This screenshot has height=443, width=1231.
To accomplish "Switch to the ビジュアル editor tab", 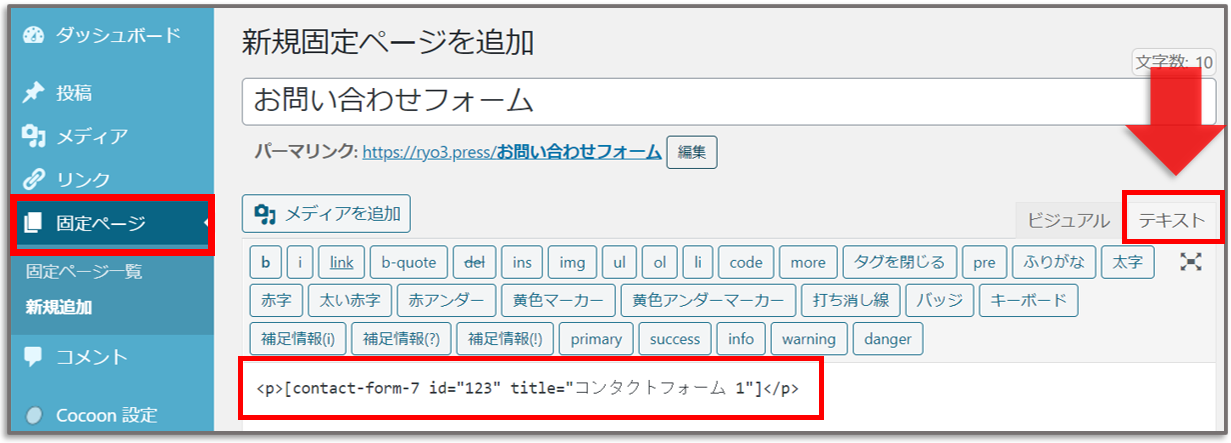I will (x=1068, y=220).
